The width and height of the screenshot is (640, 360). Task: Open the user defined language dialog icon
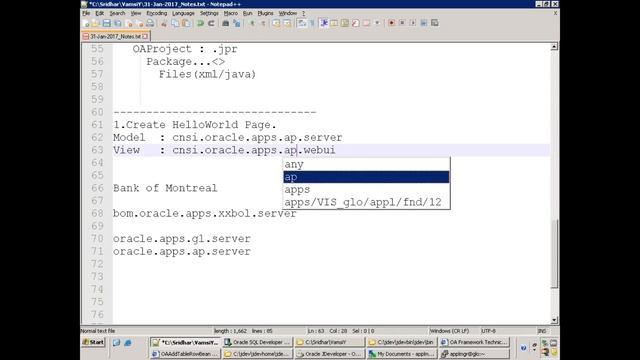[334, 23]
